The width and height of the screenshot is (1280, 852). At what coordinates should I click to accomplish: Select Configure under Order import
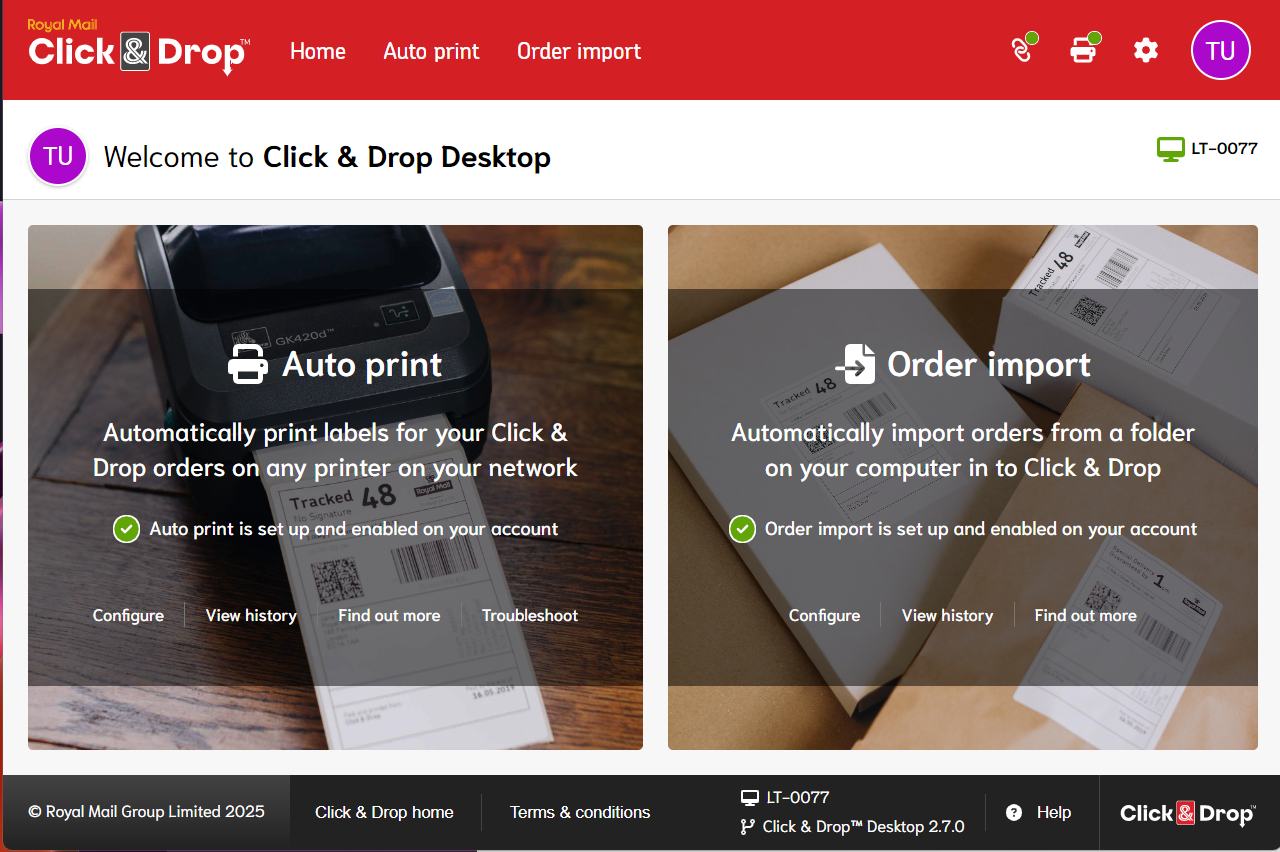(824, 615)
